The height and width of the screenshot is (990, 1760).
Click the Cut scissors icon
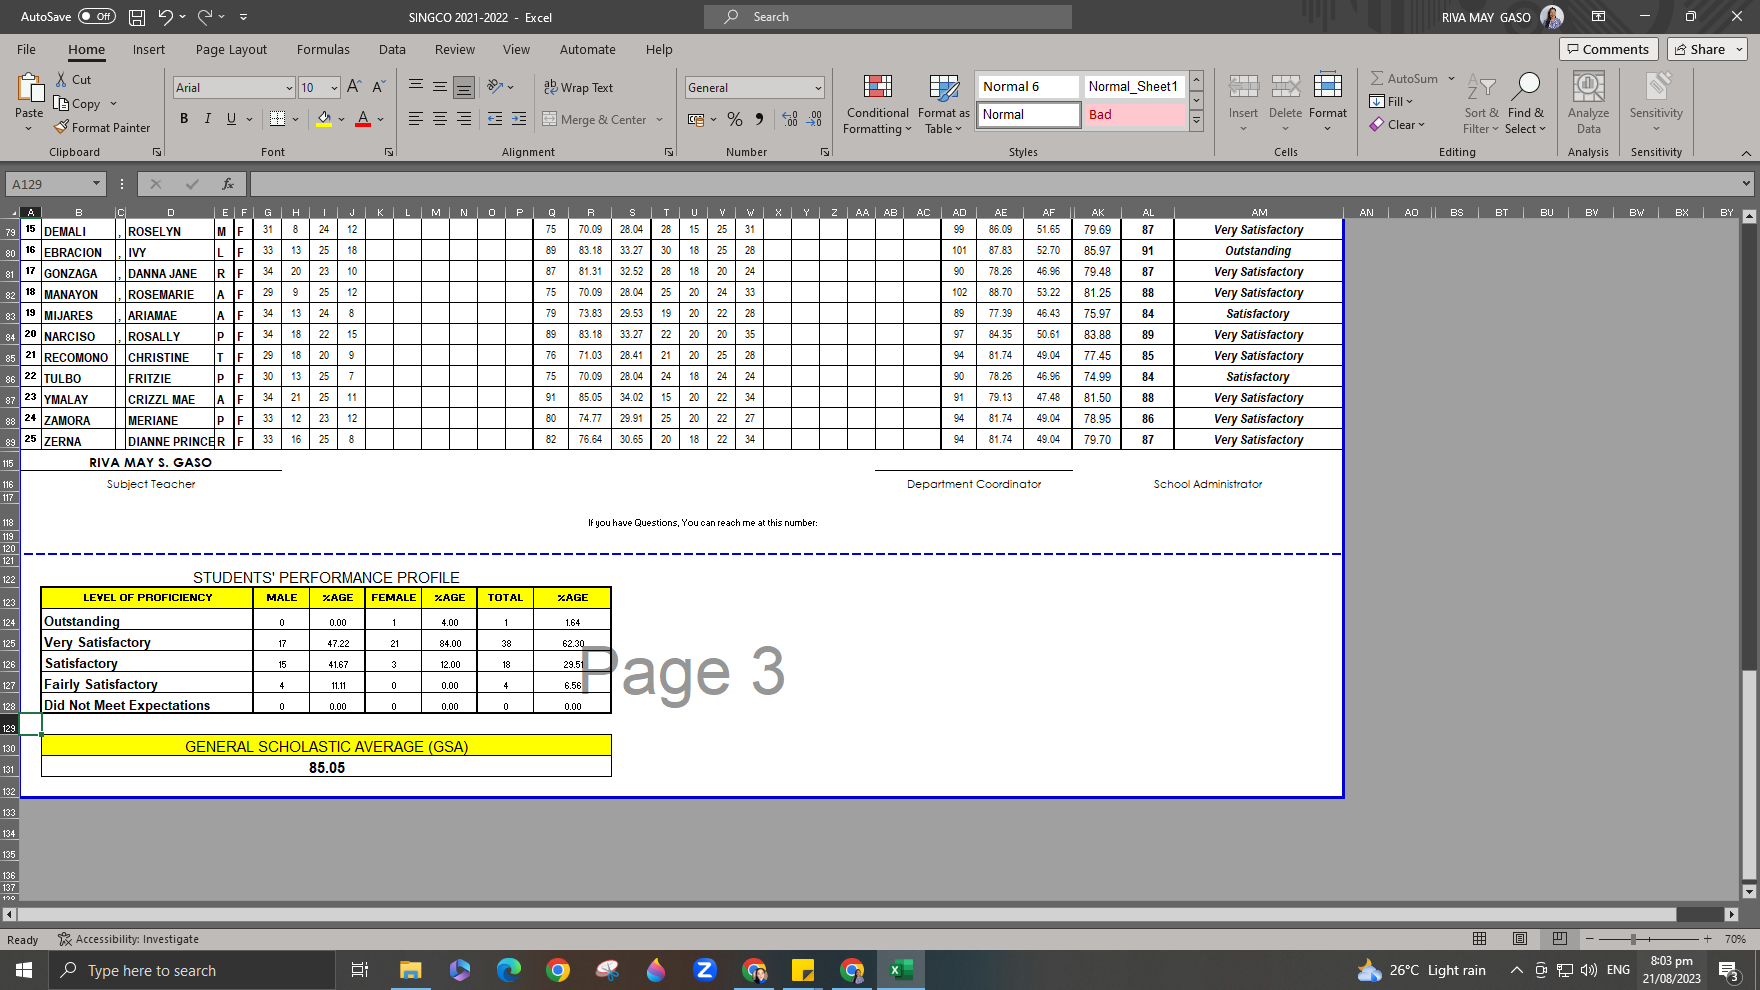pyautogui.click(x=62, y=79)
